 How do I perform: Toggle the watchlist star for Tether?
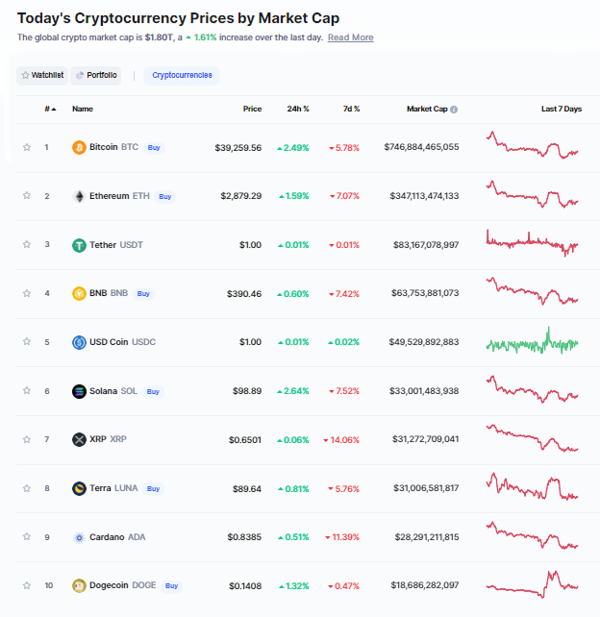pyautogui.click(x=27, y=244)
